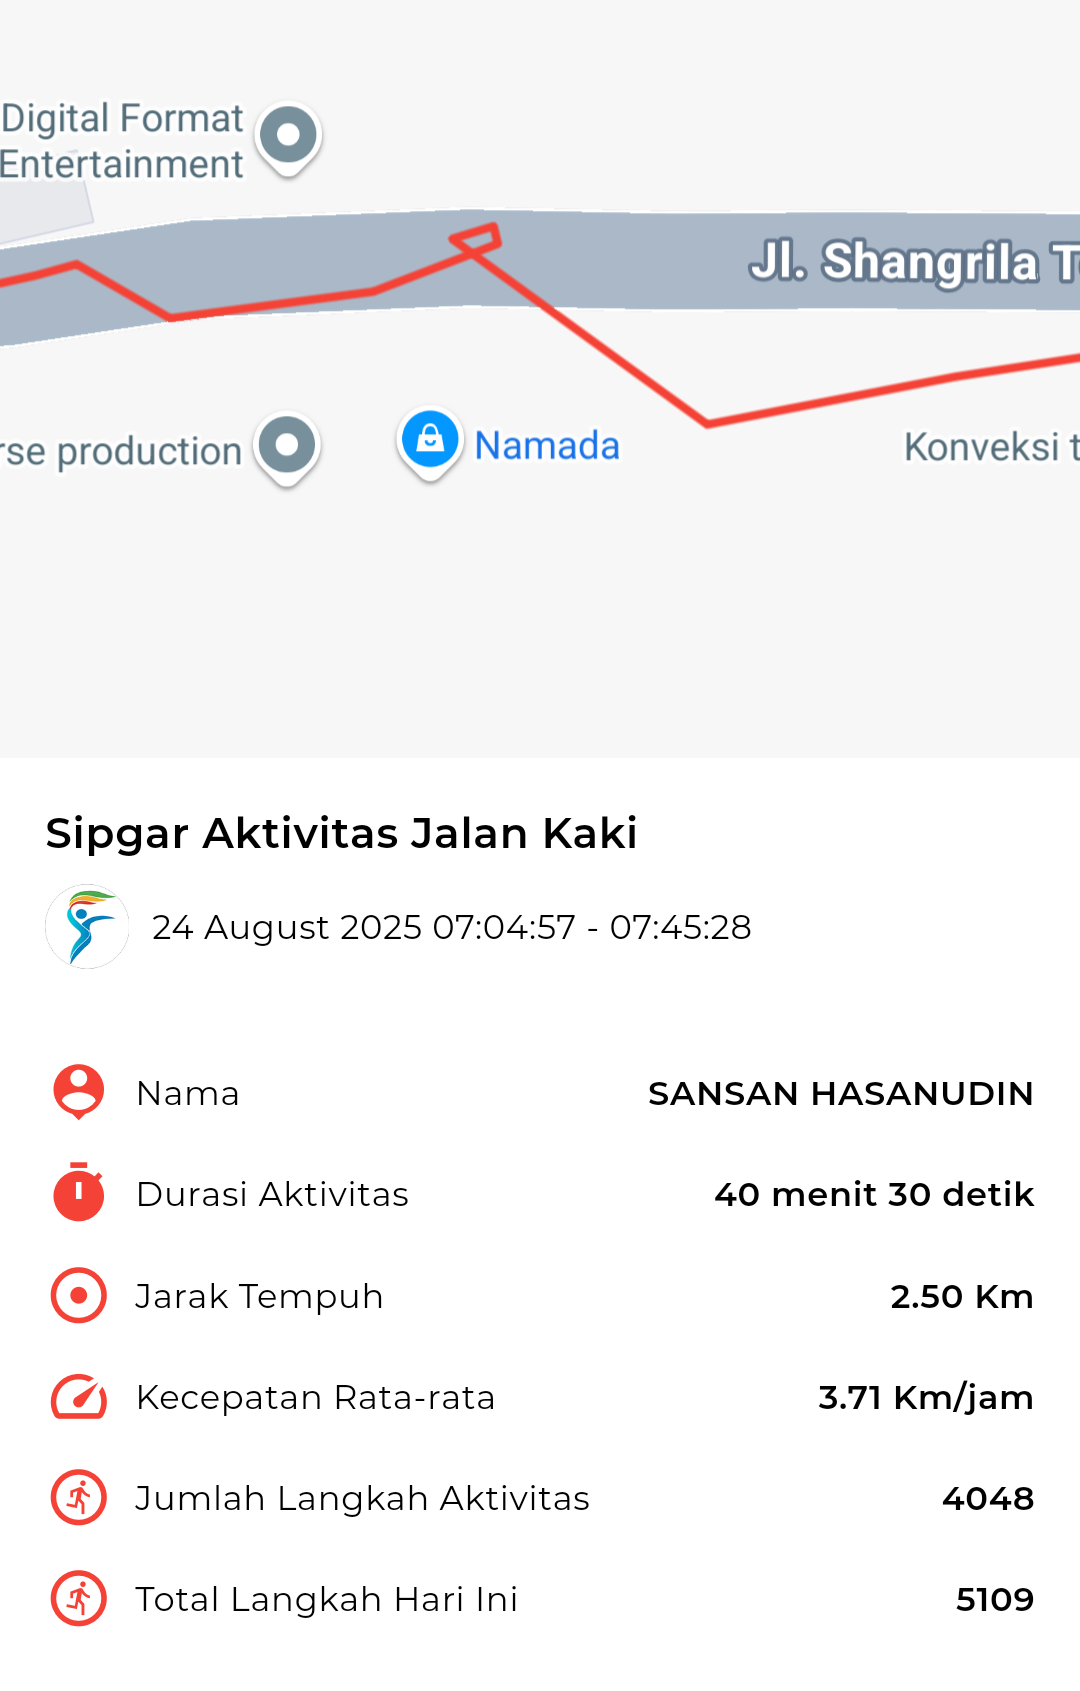This screenshot has width=1080, height=1691.
Task: Click the Jl. Shangrila street label
Action: (x=913, y=262)
